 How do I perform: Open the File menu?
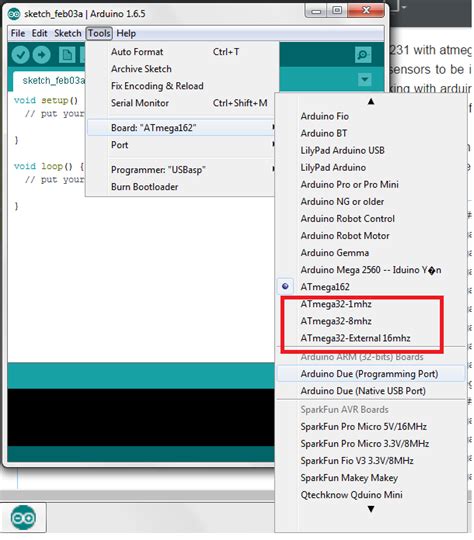click(x=18, y=33)
